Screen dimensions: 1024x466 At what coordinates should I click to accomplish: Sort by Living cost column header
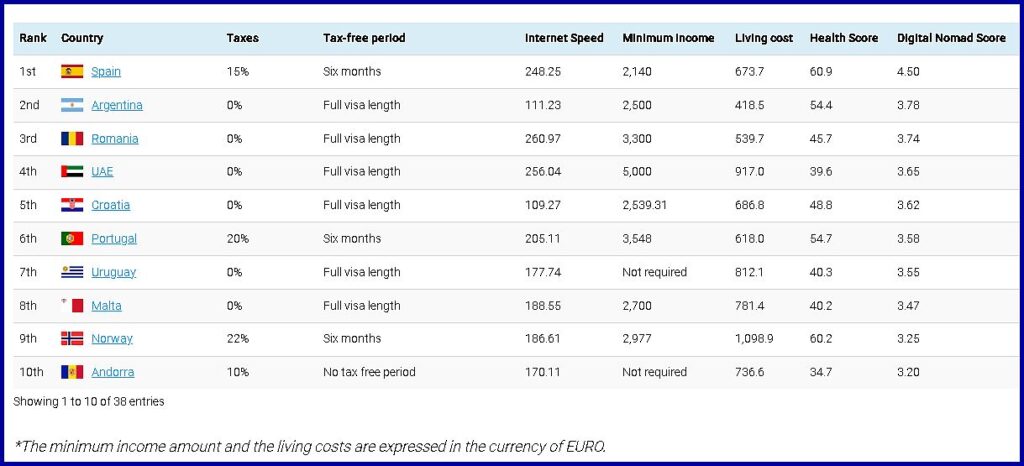pyautogui.click(x=764, y=38)
